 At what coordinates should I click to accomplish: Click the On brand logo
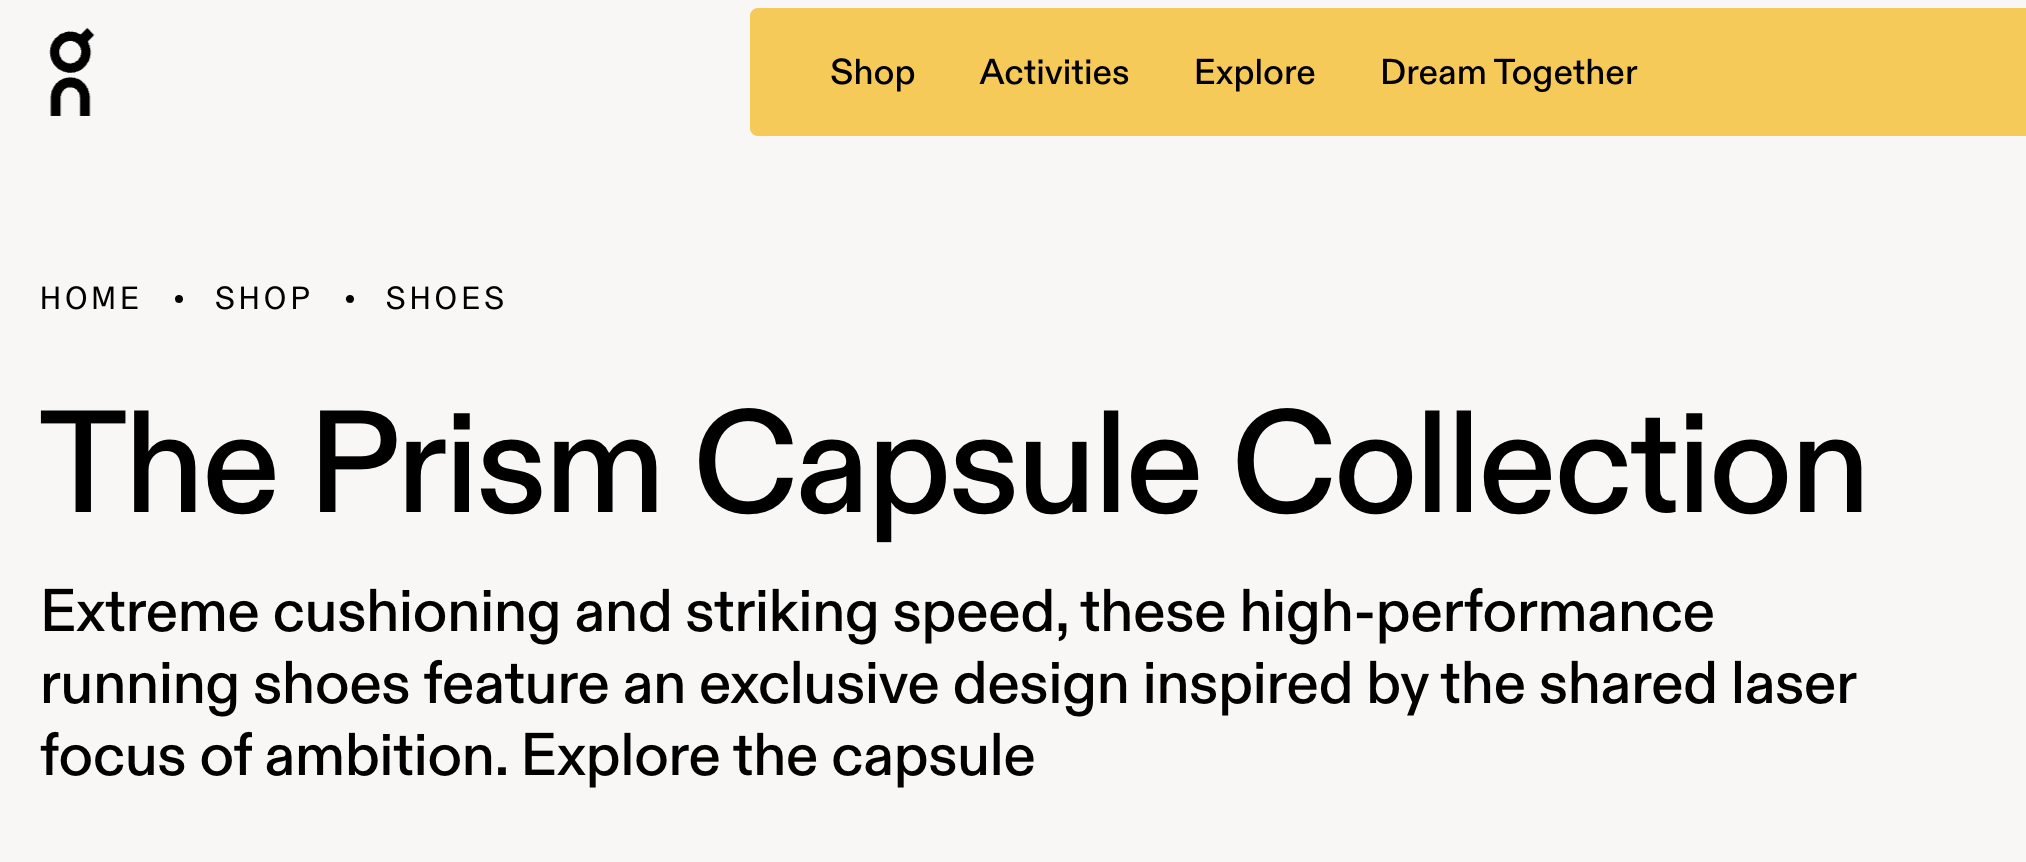[71, 73]
